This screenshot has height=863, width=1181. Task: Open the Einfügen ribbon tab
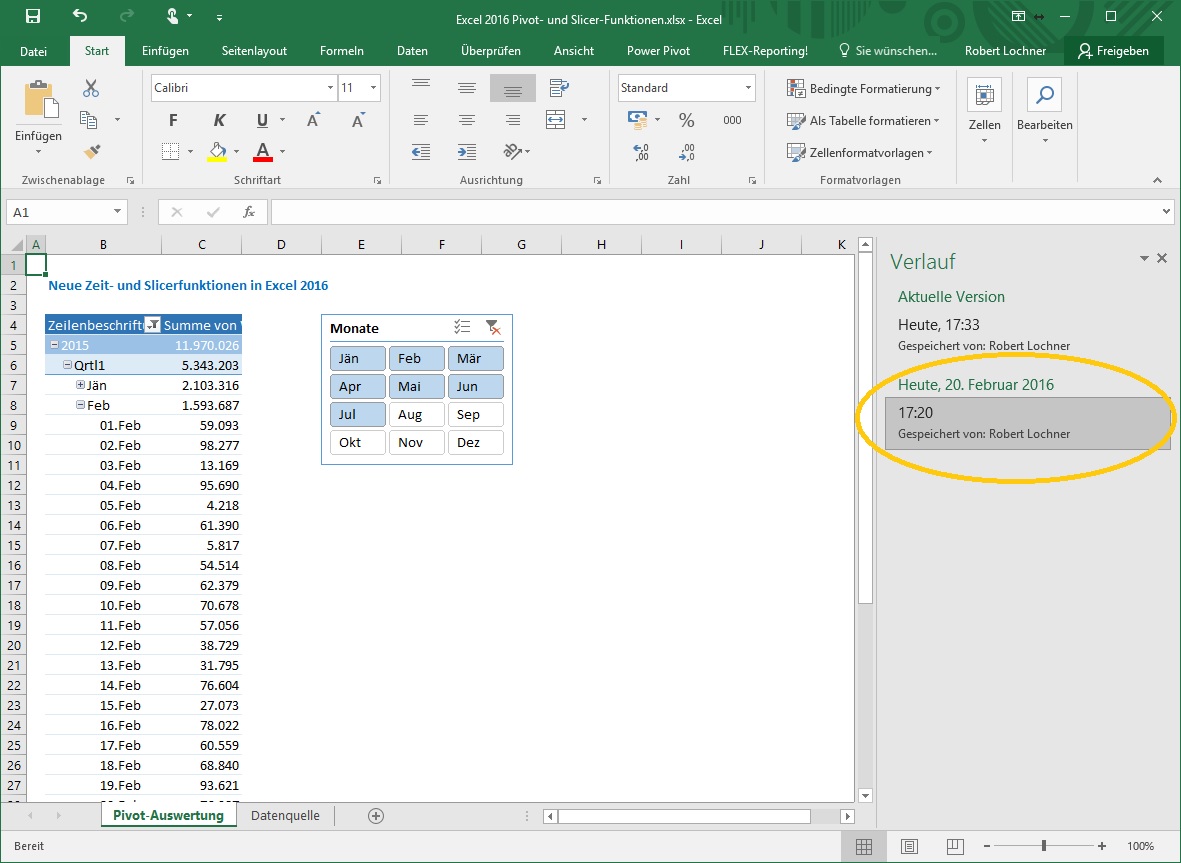[x=165, y=51]
